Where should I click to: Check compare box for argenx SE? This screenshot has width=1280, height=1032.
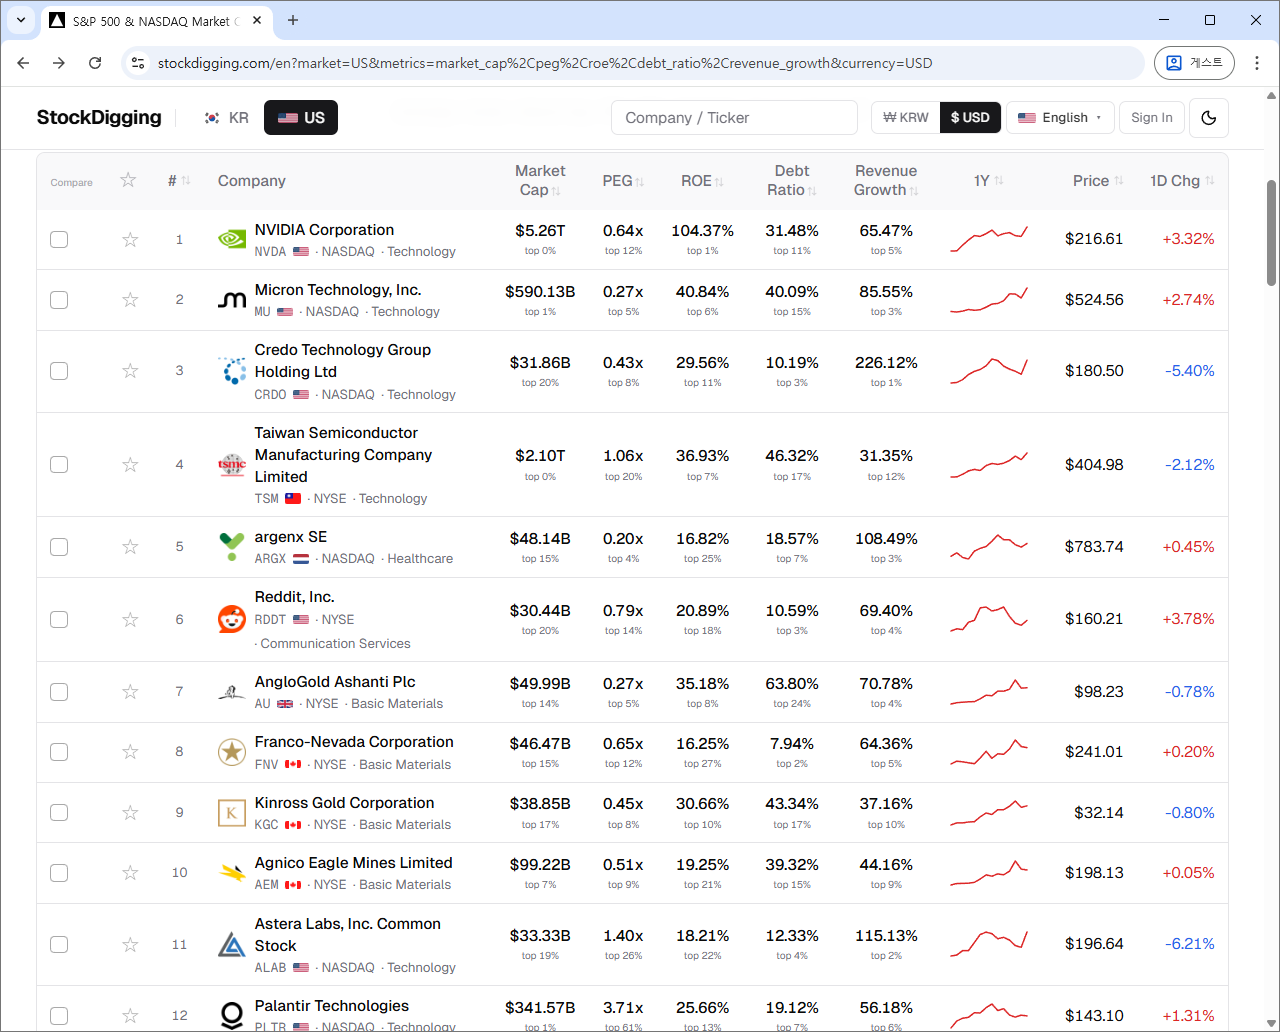point(59,547)
